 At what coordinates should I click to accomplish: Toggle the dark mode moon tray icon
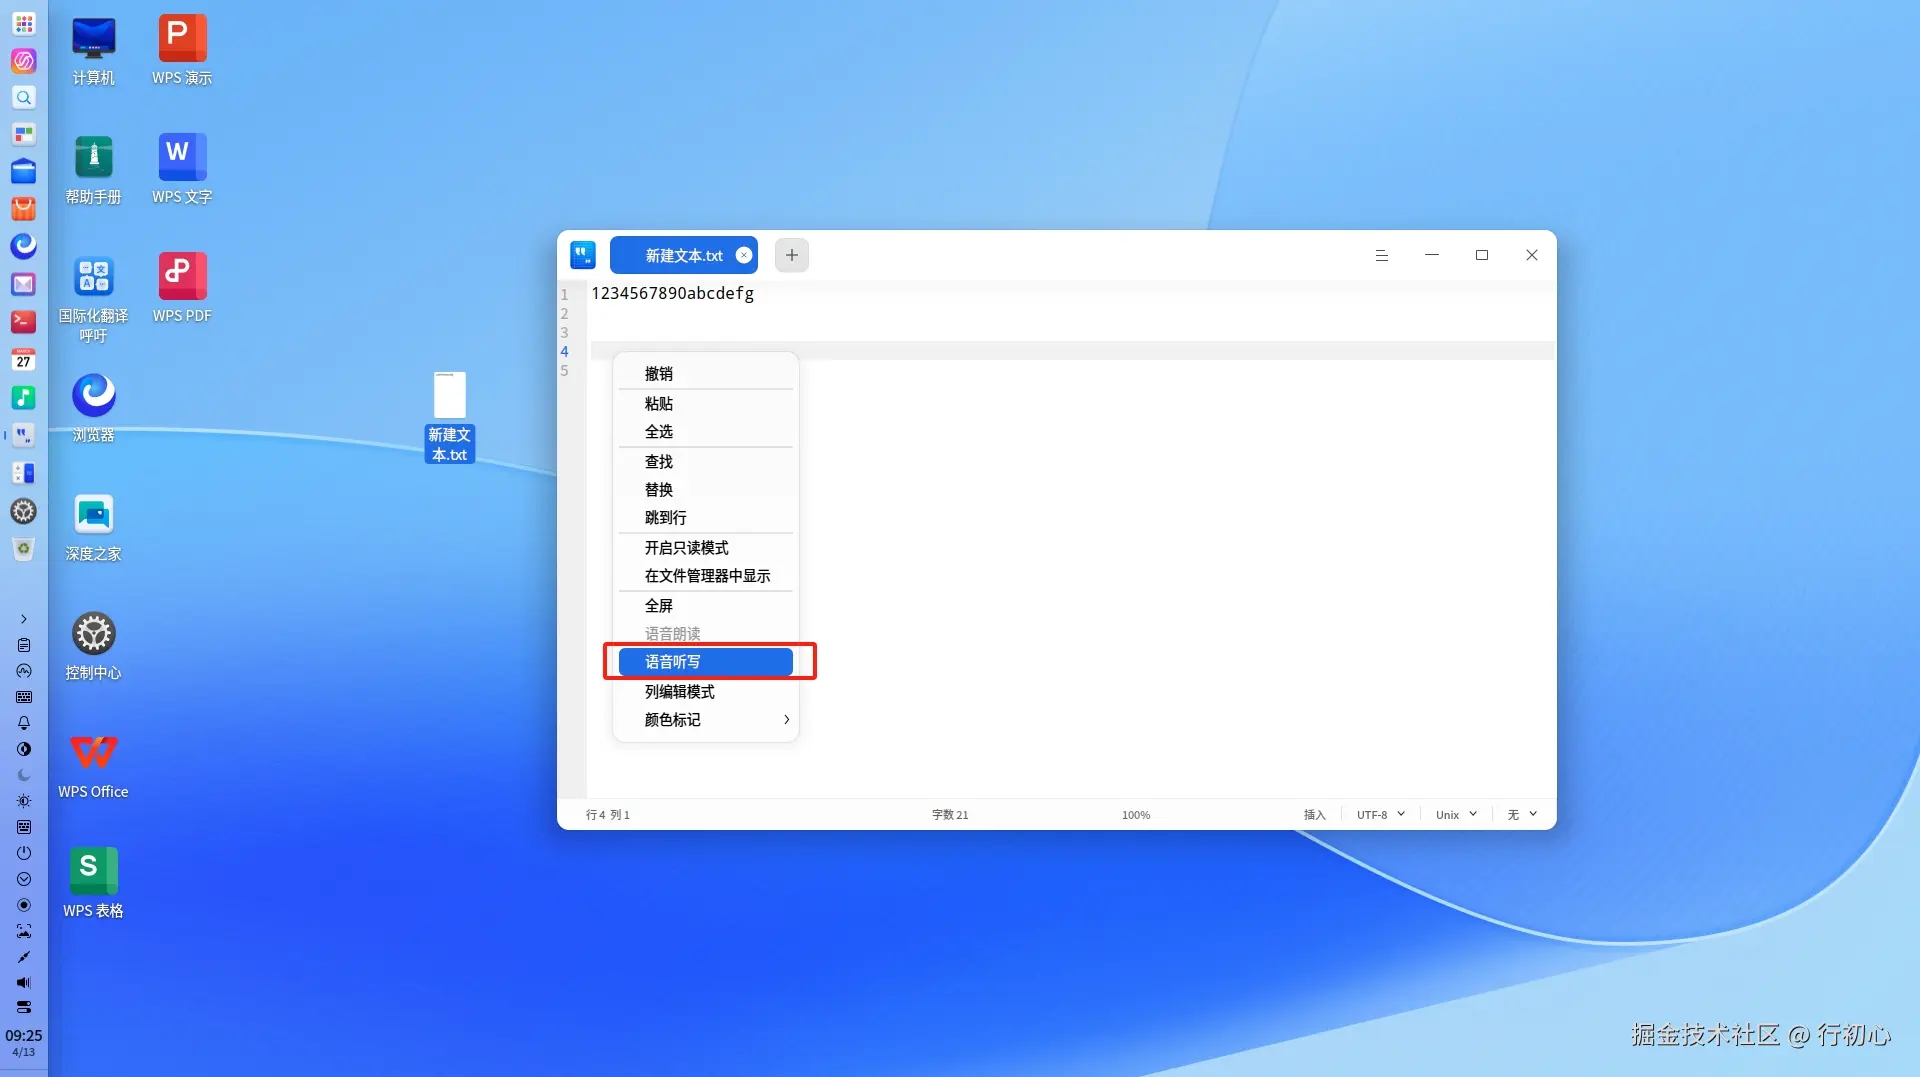click(24, 775)
